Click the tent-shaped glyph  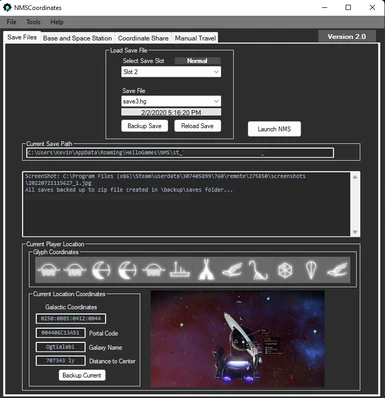click(x=206, y=270)
